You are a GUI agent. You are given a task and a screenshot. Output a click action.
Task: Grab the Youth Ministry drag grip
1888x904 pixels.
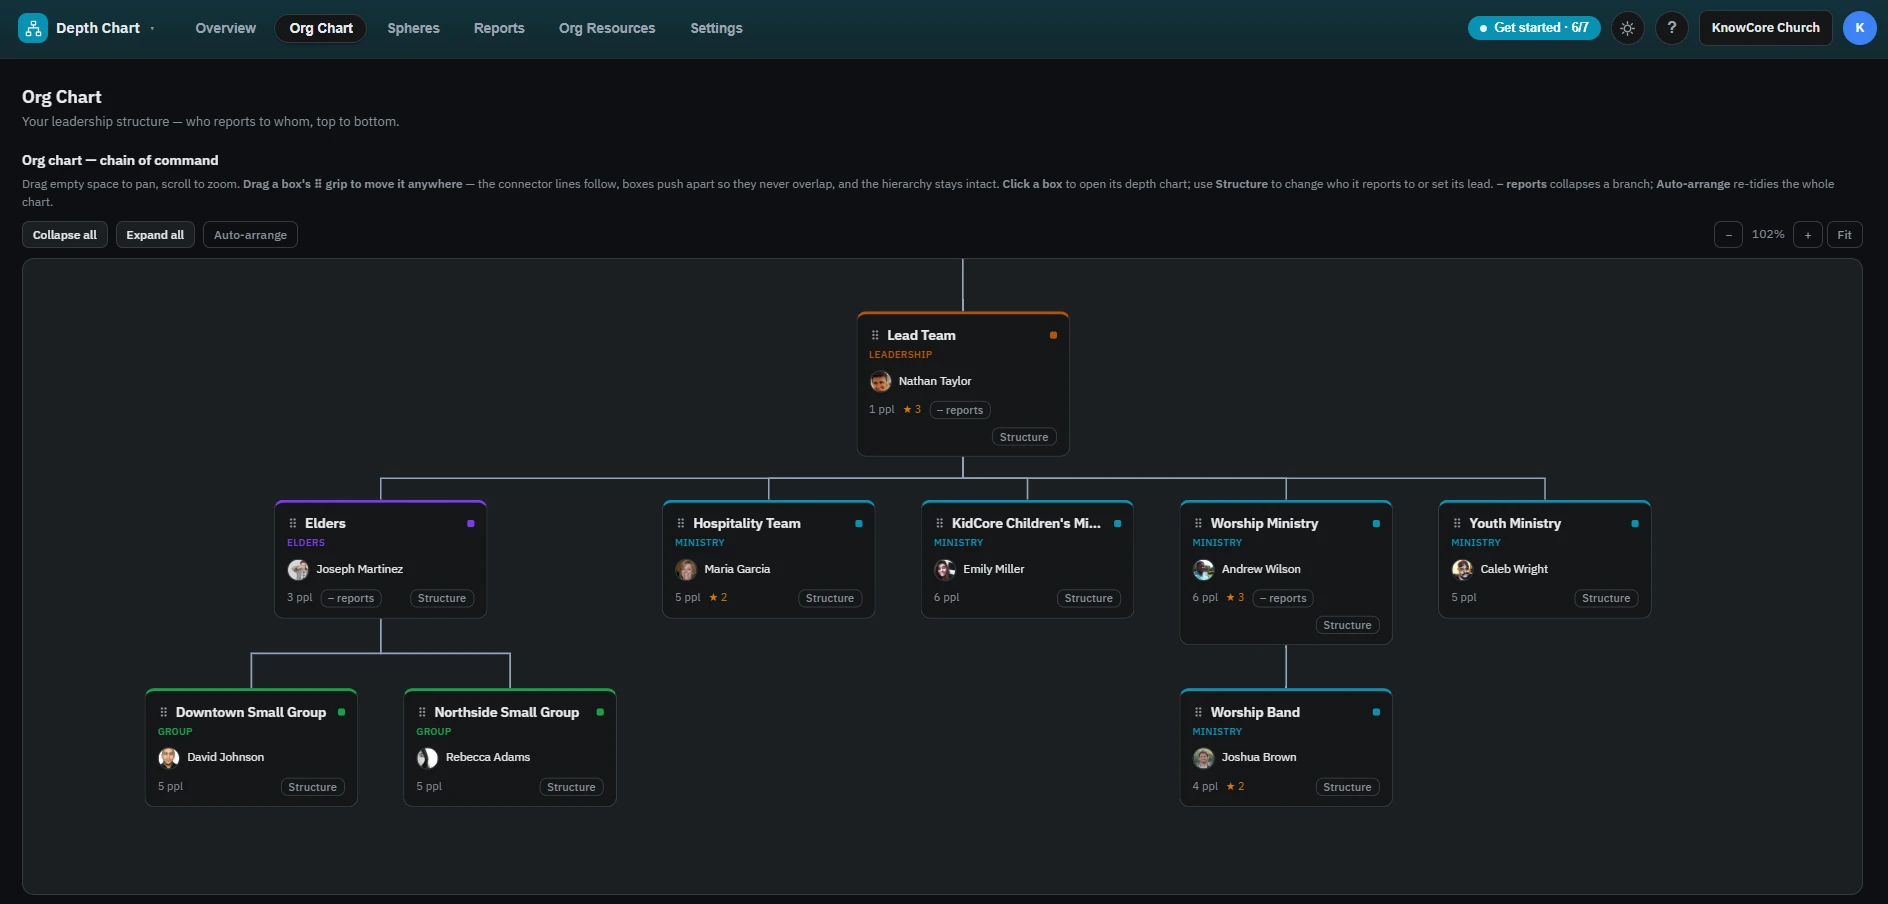[1457, 523]
